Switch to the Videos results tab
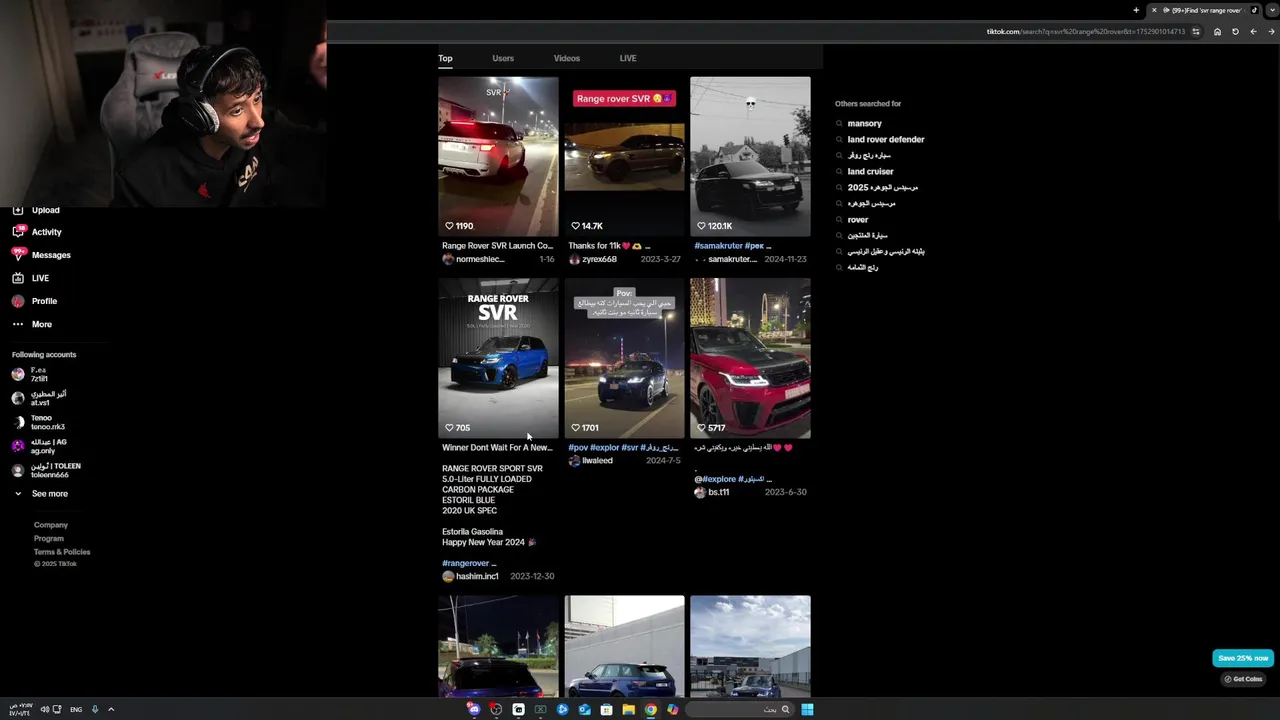 pos(566,58)
